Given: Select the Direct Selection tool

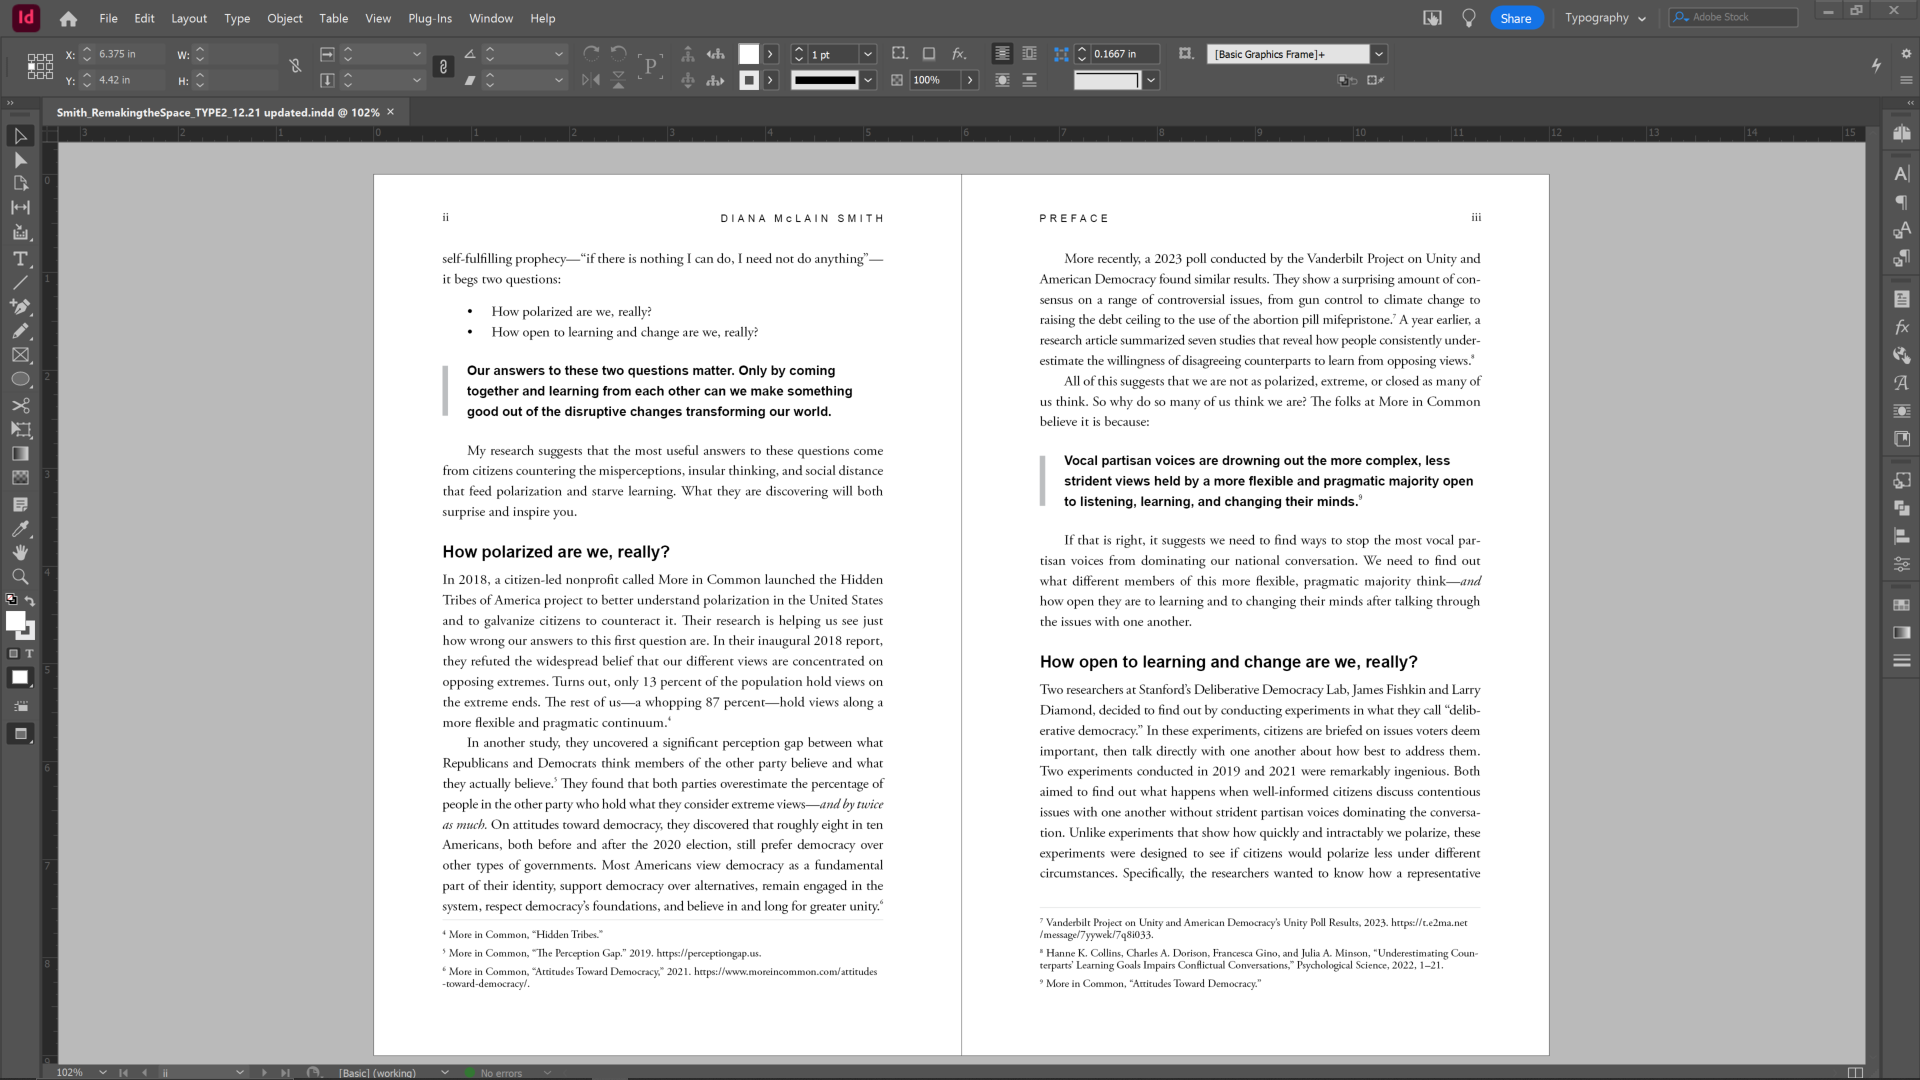Looking at the screenshot, I should tap(20, 160).
